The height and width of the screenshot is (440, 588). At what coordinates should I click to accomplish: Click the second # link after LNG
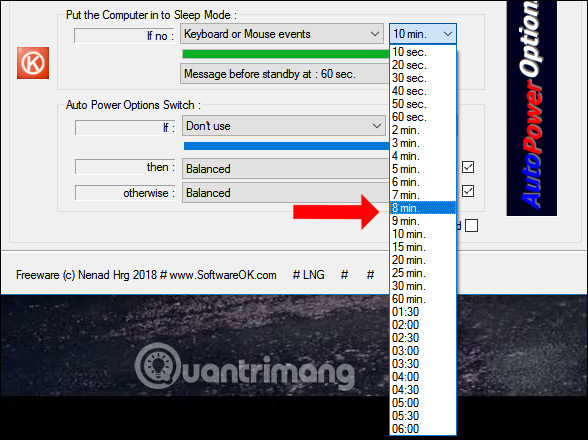(x=370, y=275)
